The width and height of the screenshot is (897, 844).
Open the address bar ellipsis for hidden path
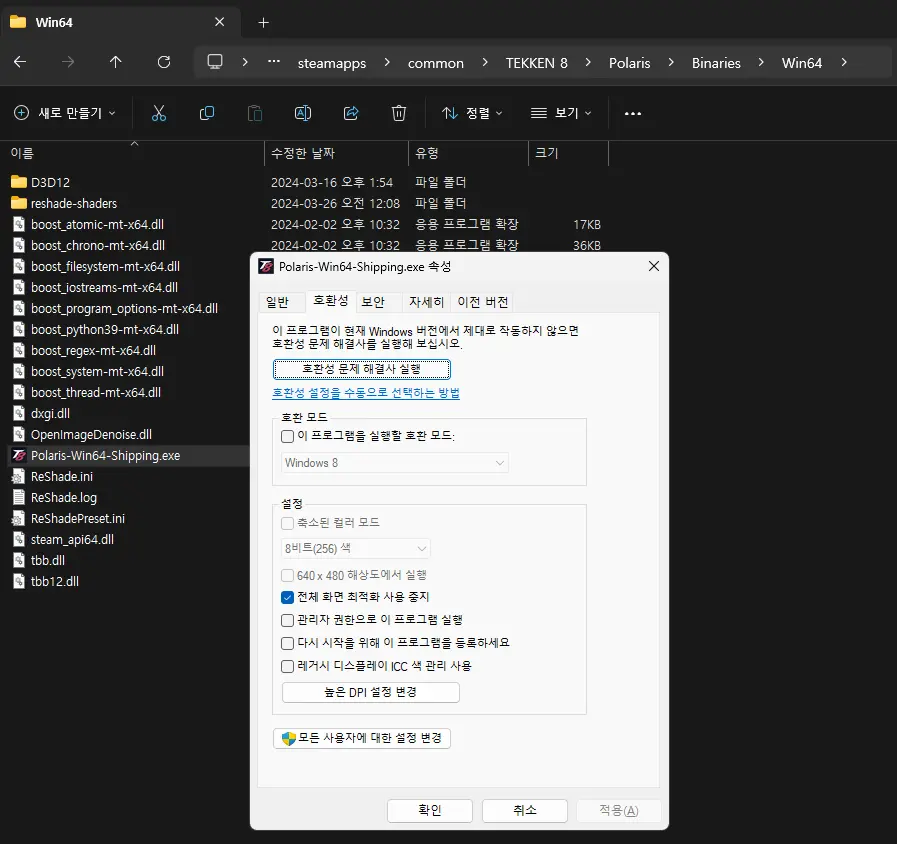274,61
